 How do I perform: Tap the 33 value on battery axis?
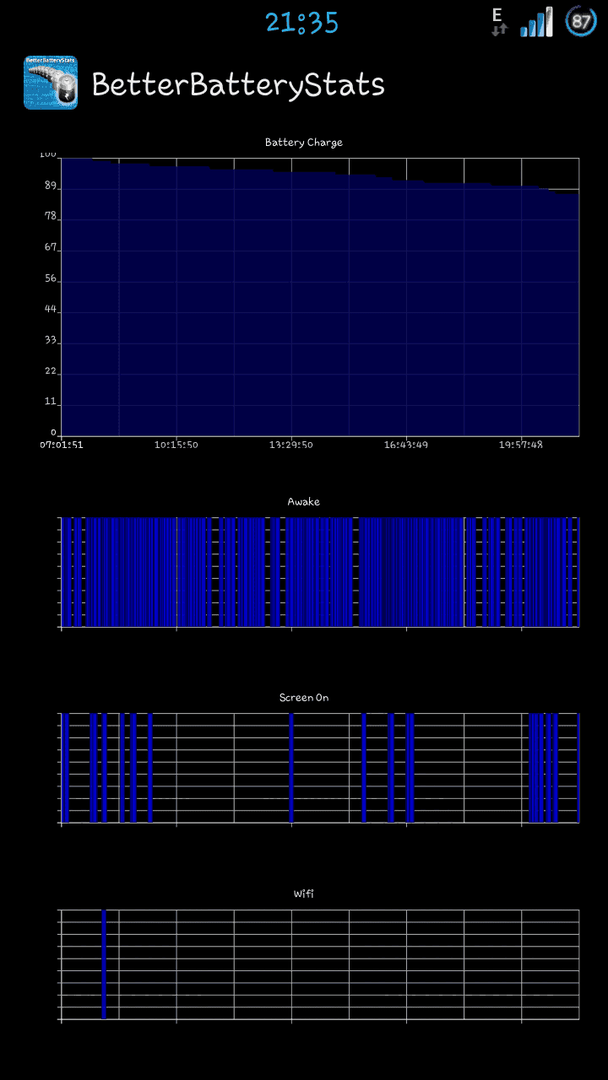point(50,341)
